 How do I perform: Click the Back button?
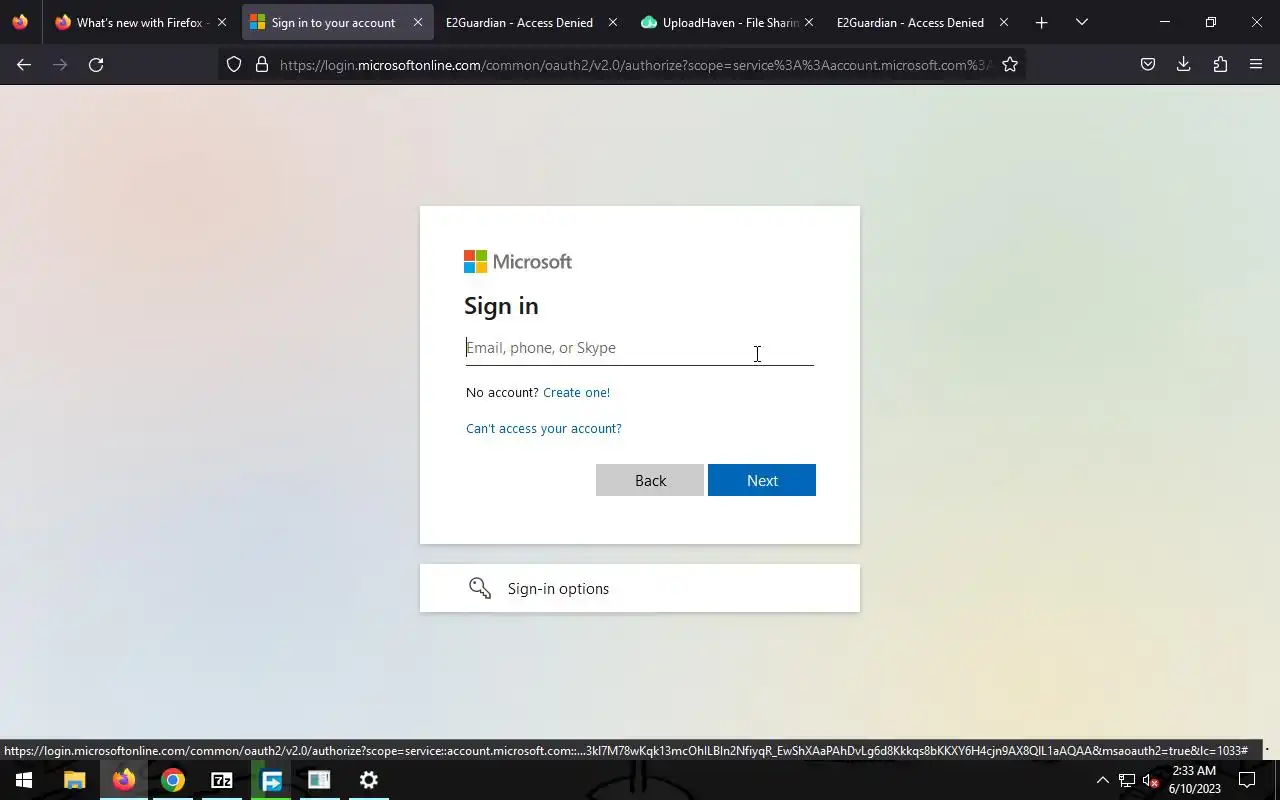pos(650,480)
